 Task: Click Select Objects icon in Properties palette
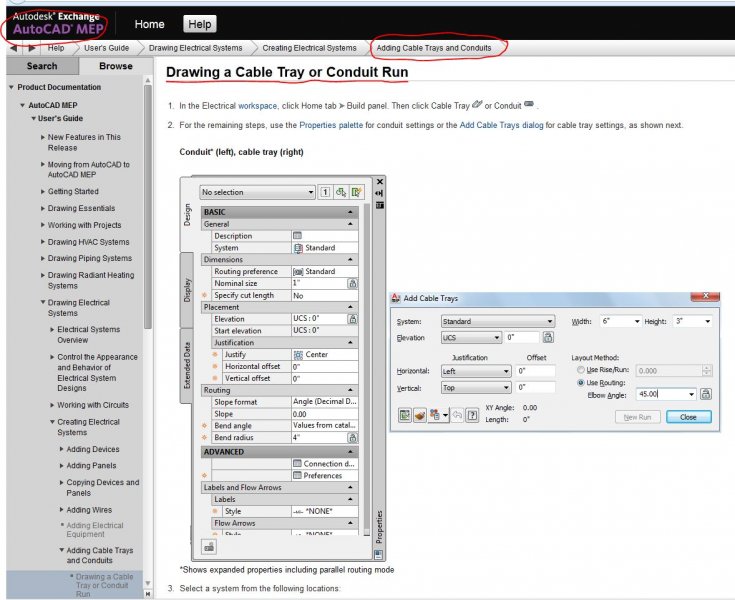coord(341,192)
